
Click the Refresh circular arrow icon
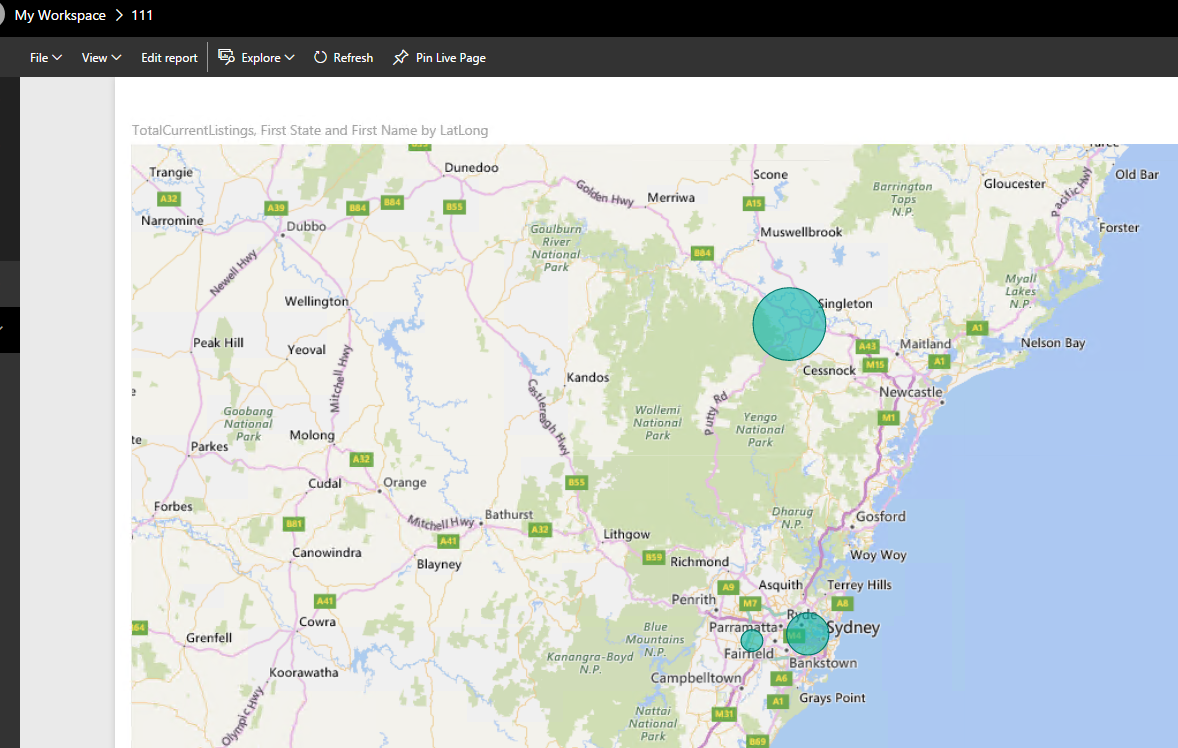[321, 57]
